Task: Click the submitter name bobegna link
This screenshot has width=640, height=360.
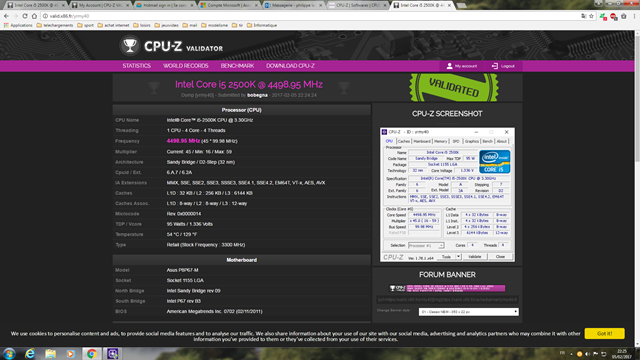Action: [x=257, y=95]
